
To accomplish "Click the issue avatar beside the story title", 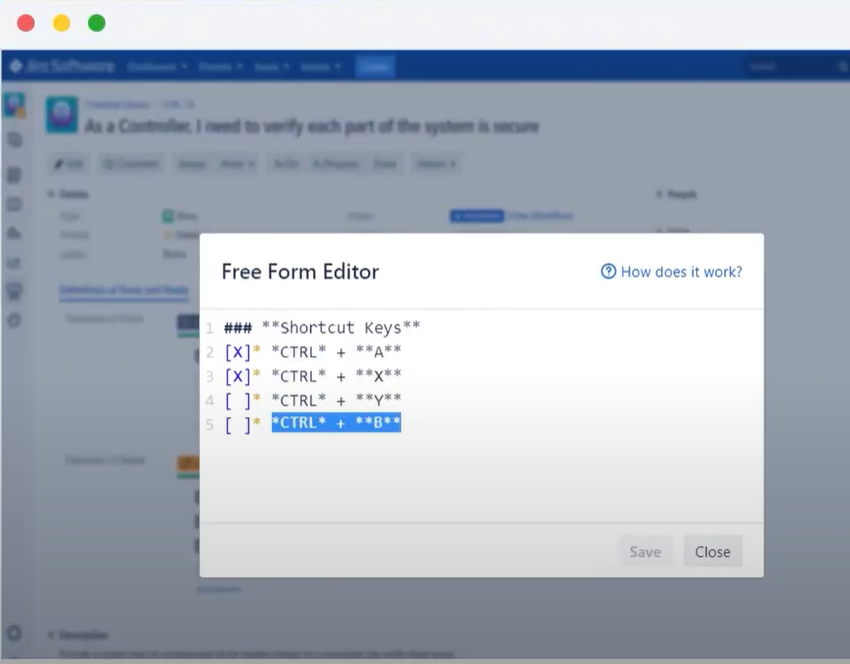I will click(x=61, y=115).
